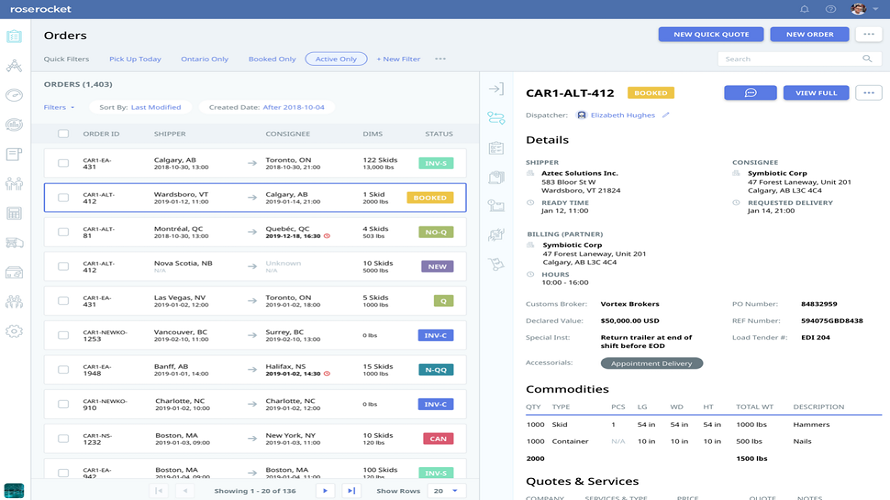This screenshot has height=500, width=890.
Task: Click the NEW ORDER button
Action: (809, 34)
